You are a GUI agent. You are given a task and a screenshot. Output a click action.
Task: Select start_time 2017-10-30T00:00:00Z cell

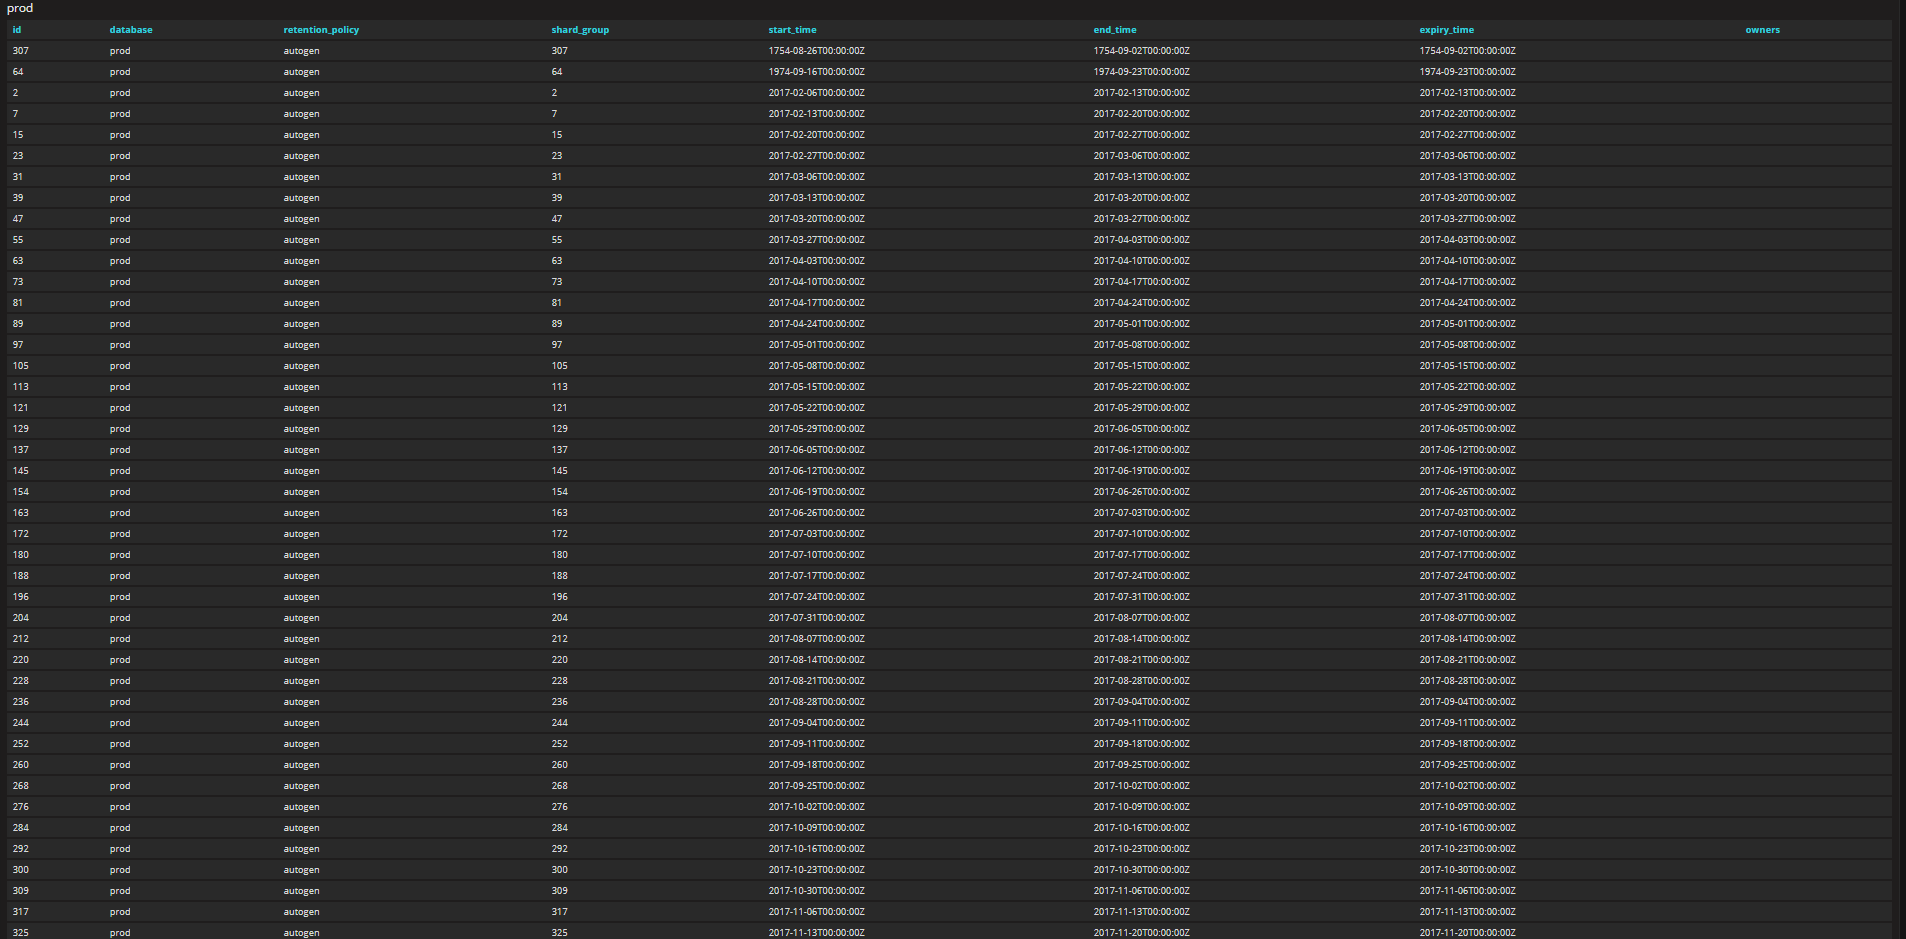pos(817,891)
